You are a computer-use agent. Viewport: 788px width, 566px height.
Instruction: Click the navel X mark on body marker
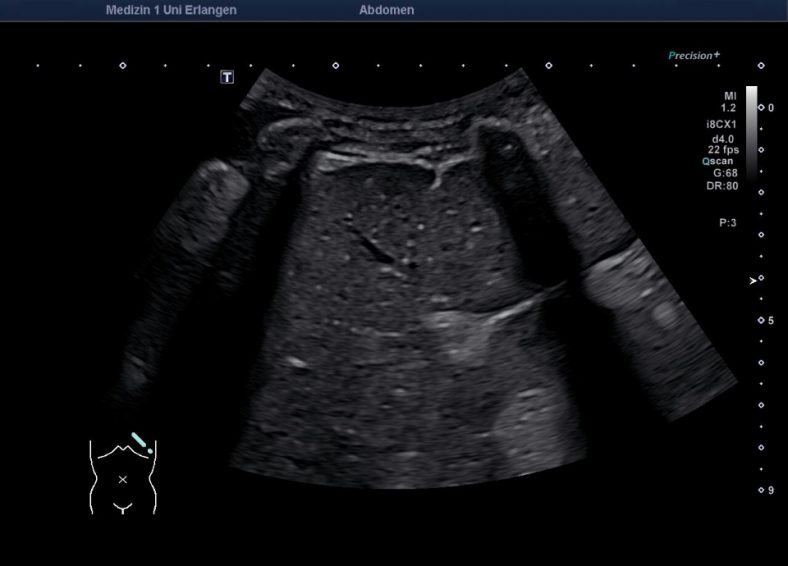(x=123, y=480)
